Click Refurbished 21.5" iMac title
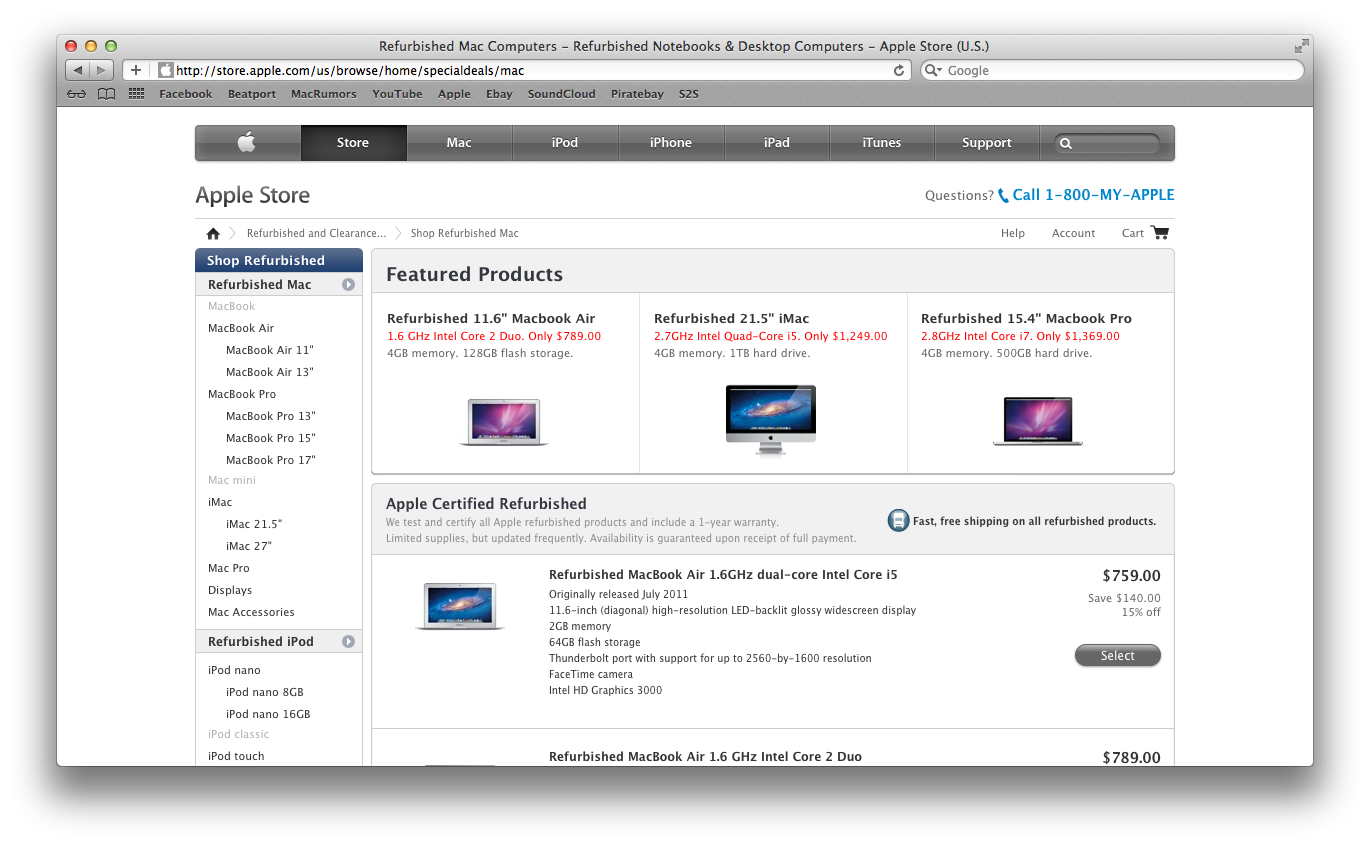This screenshot has width=1370, height=845. (732, 318)
